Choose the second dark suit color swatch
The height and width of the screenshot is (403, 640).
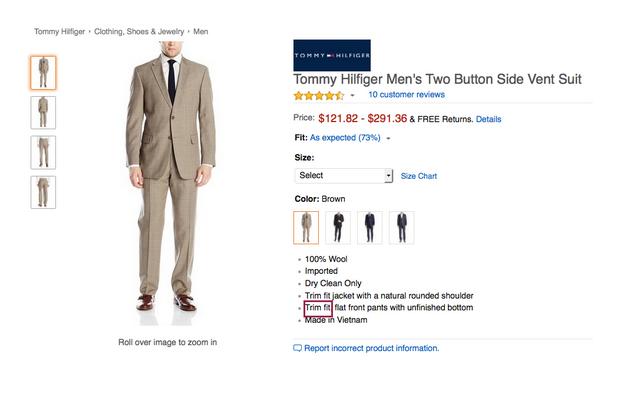(x=338, y=228)
